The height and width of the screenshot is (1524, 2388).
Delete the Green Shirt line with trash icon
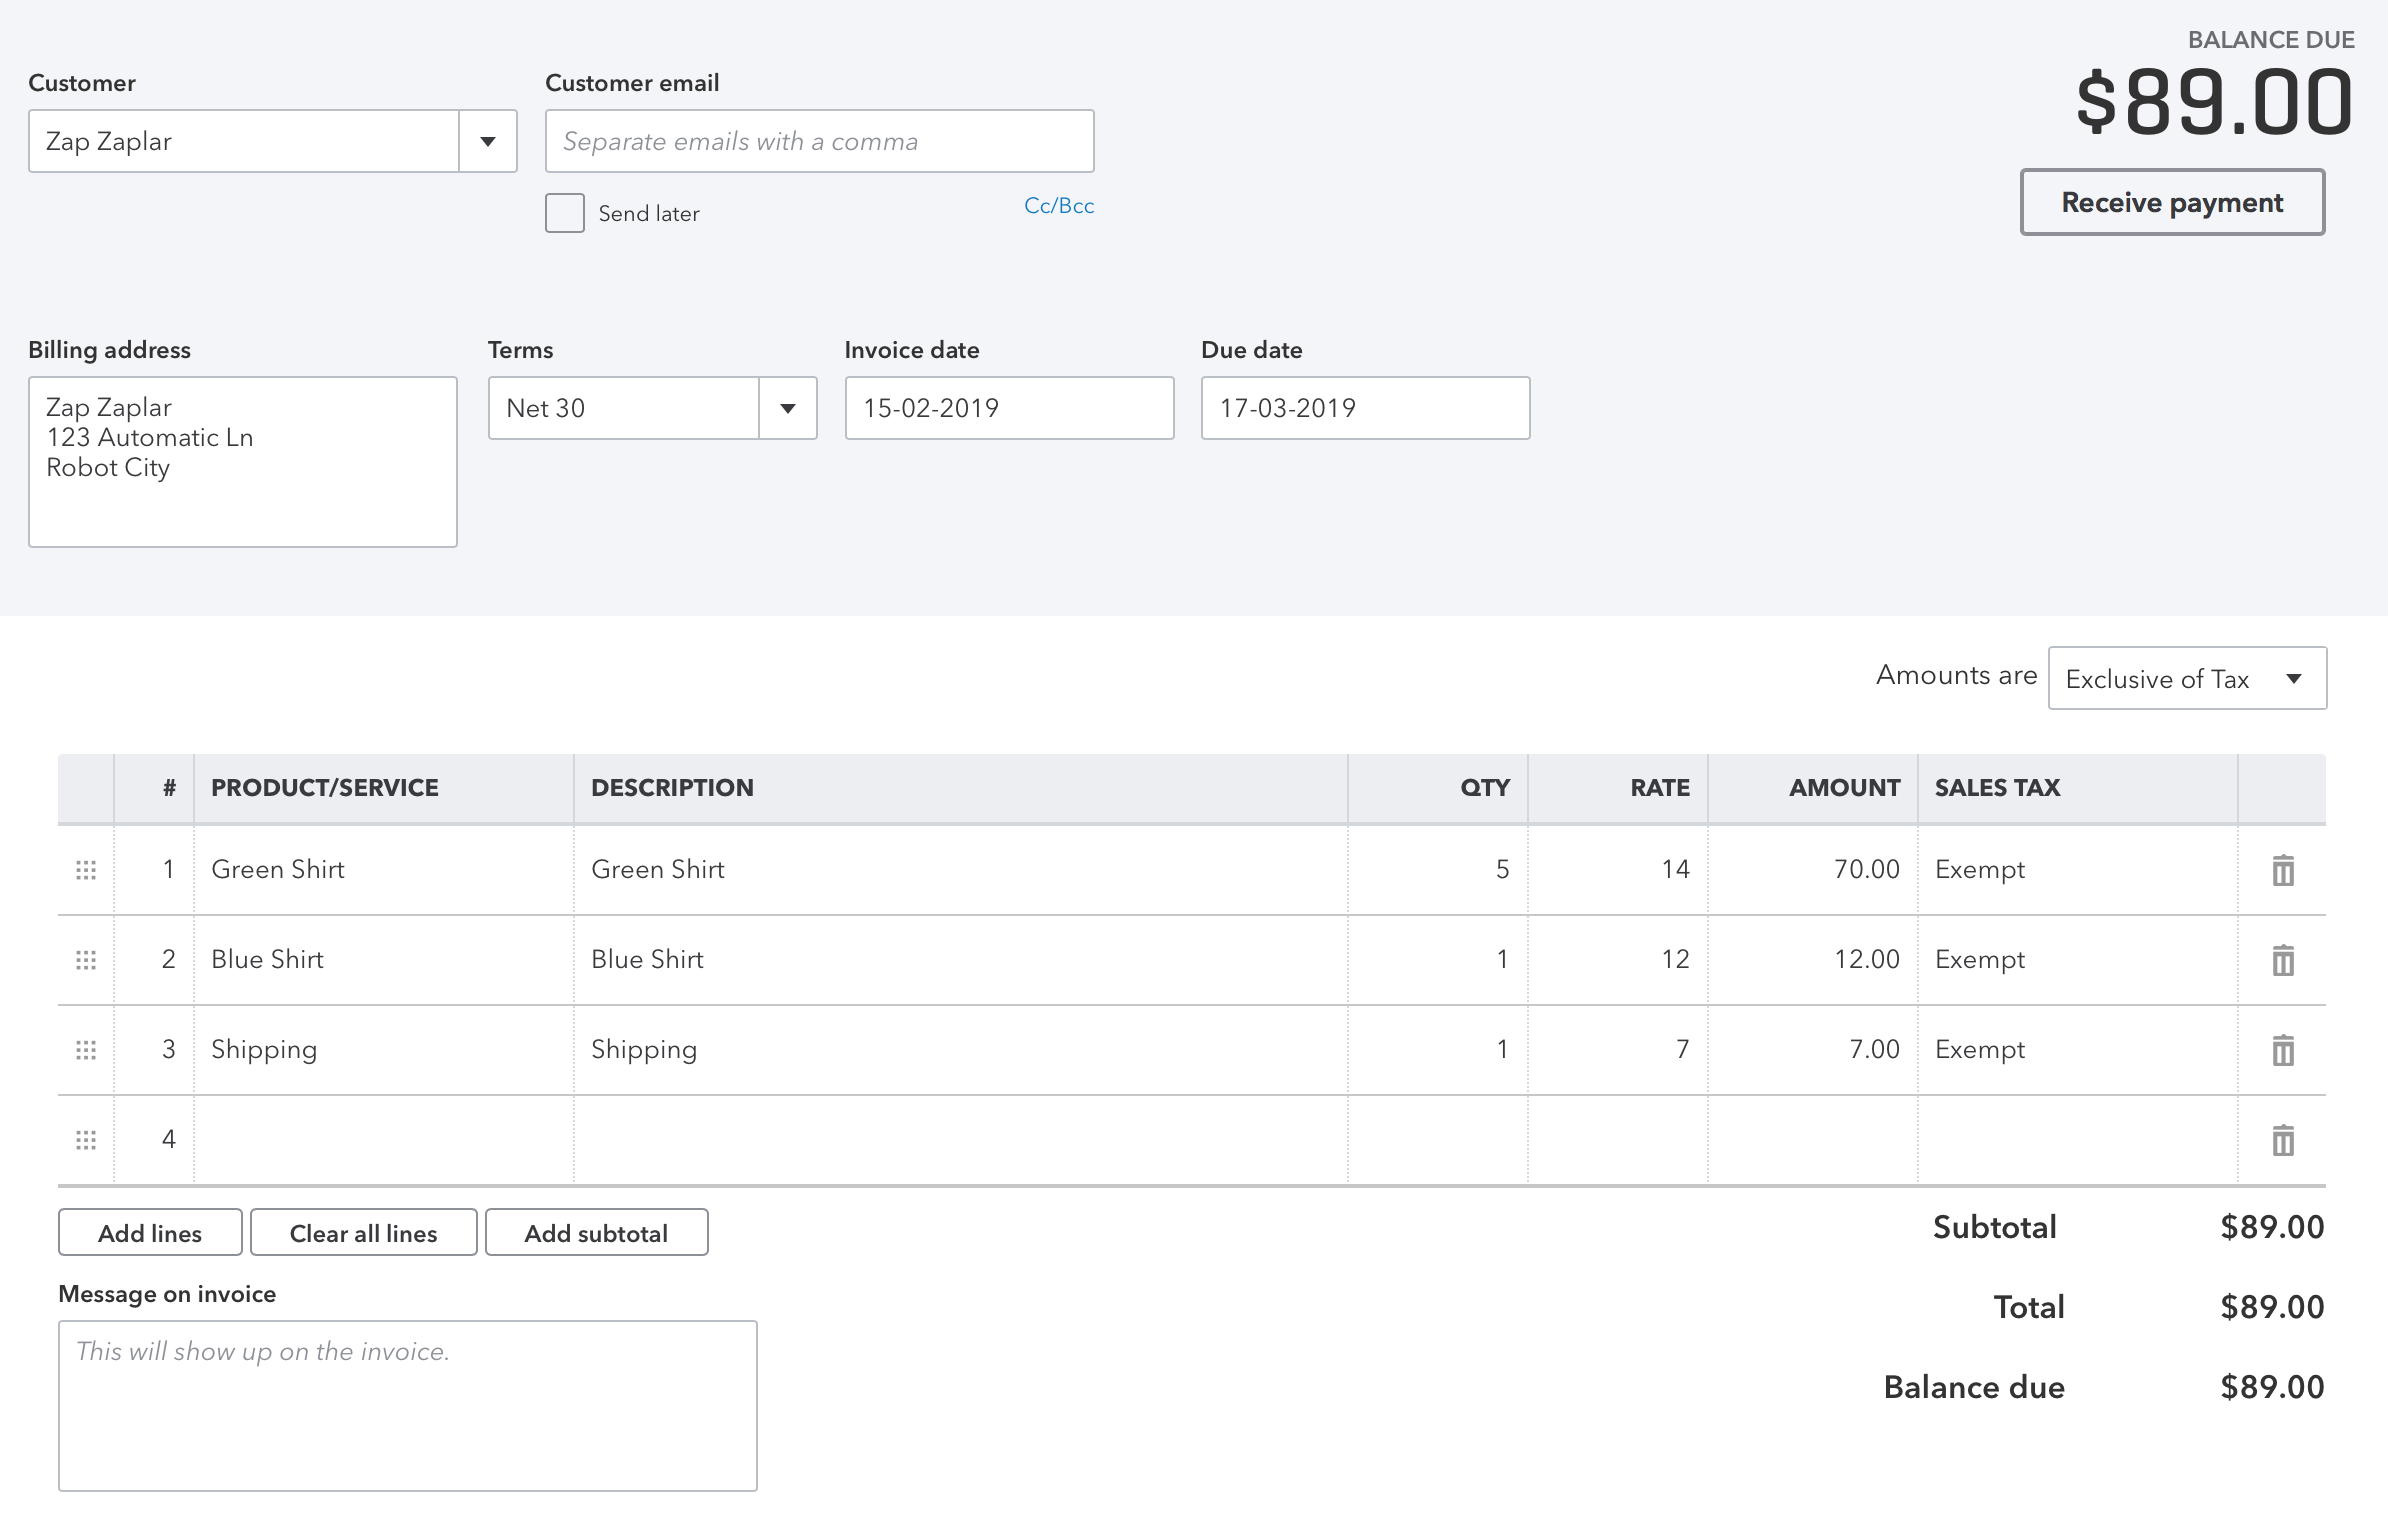coord(2282,870)
